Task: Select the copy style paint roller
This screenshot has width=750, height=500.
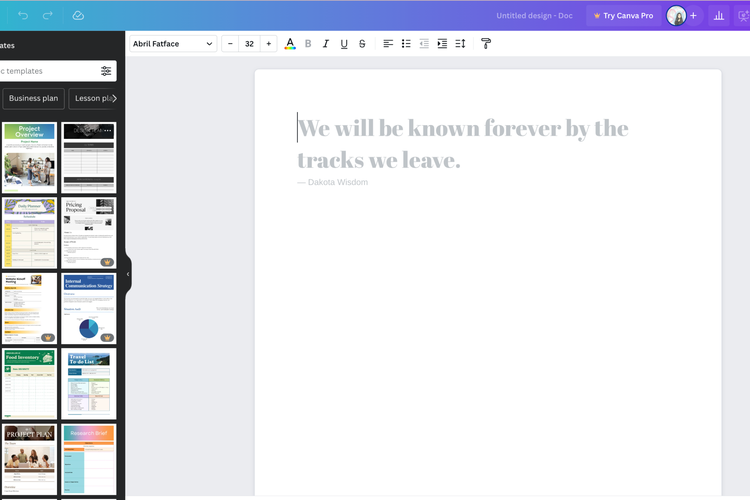Action: point(486,44)
